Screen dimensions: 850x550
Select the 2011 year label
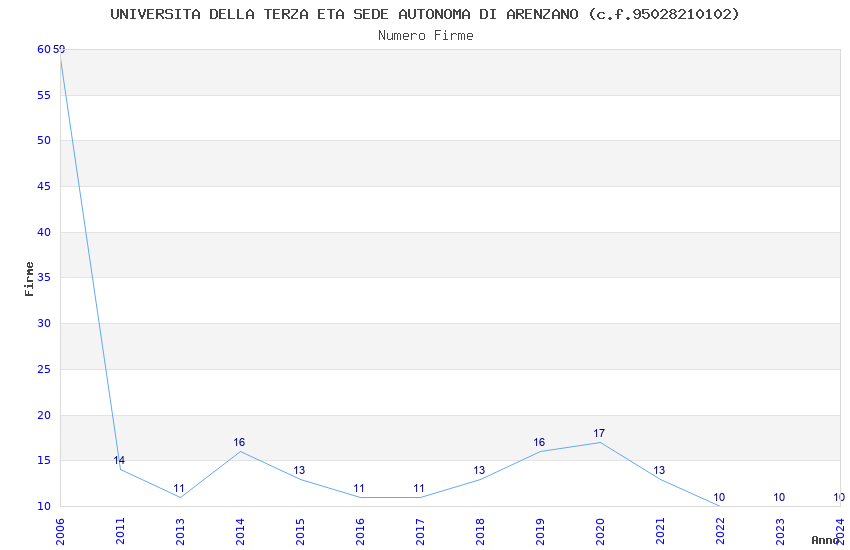(x=120, y=532)
